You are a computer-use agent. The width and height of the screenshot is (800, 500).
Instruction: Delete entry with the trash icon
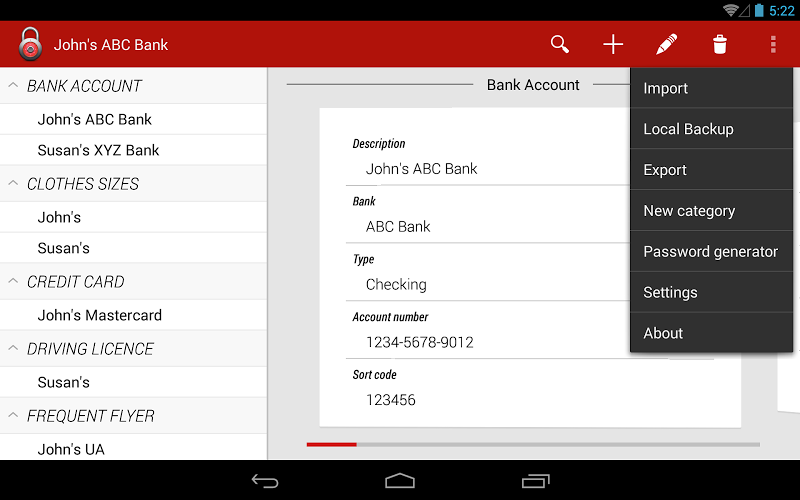[720, 44]
